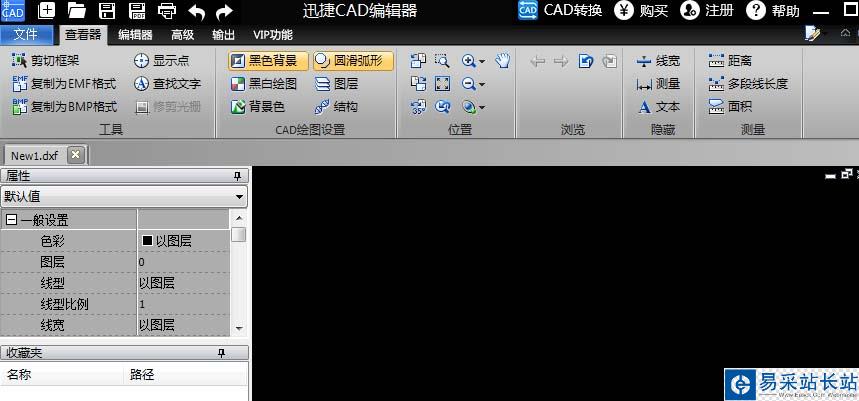The width and height of the screenshot is (859, 401).
Task: Select the pan hand tool
Action: tap(503, 60)
